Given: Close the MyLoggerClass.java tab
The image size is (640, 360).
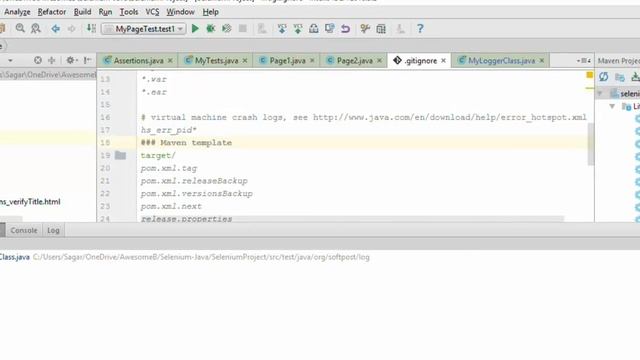Looking at the screenshot, I should click(542, 60).
